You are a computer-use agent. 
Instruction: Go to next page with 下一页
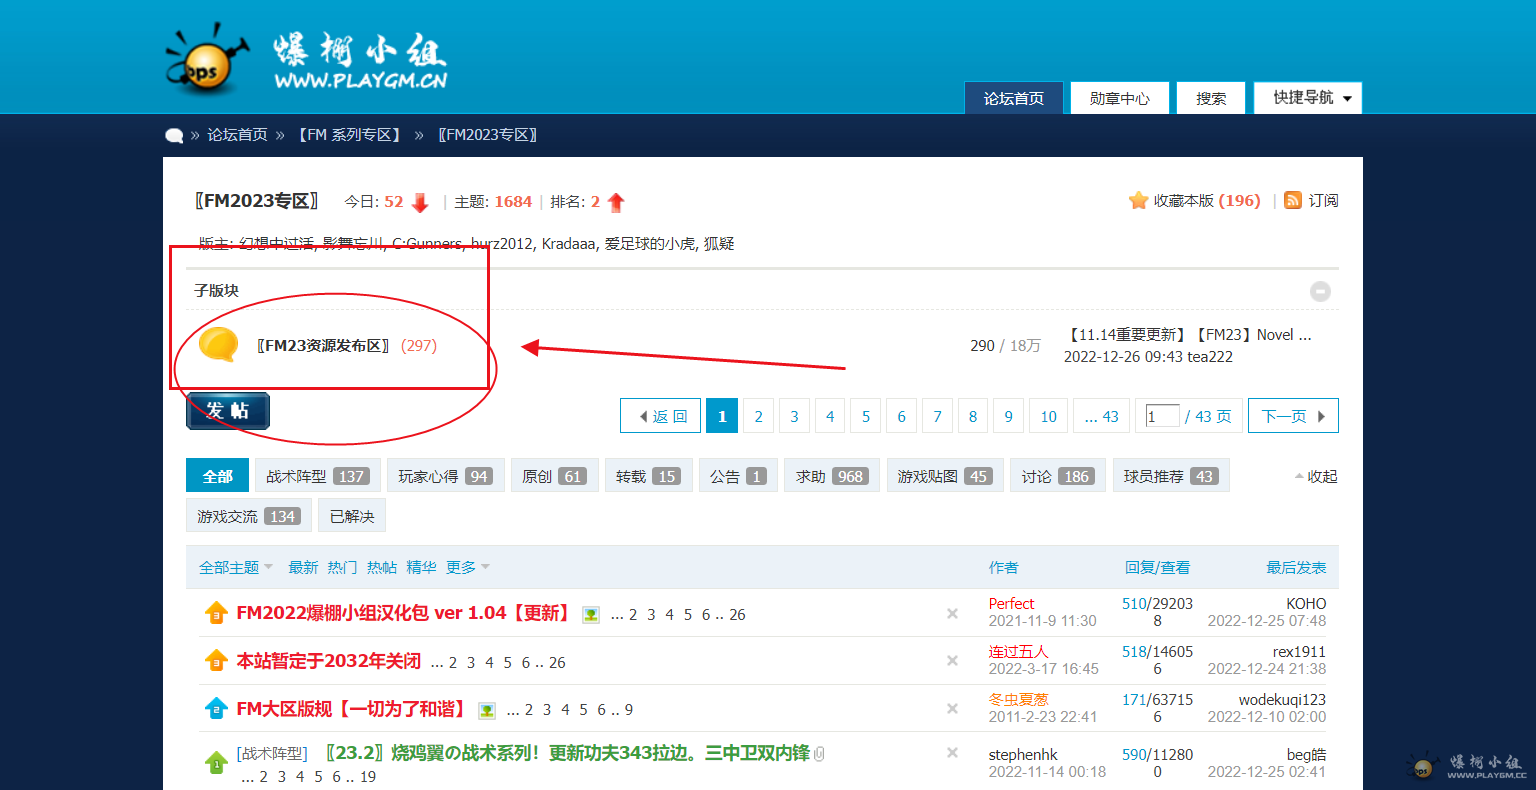(1293, 416)
